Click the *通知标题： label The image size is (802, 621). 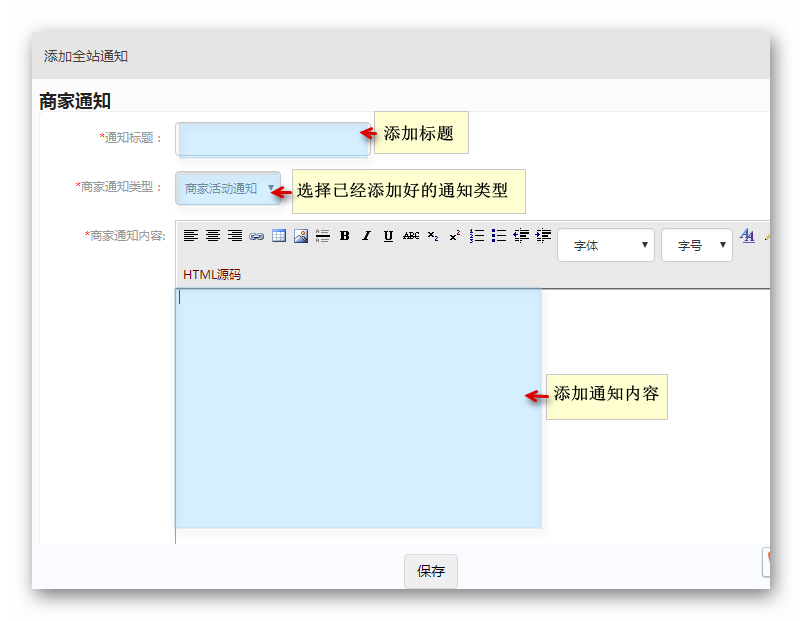pyautogui.click(x=131, y=138)
